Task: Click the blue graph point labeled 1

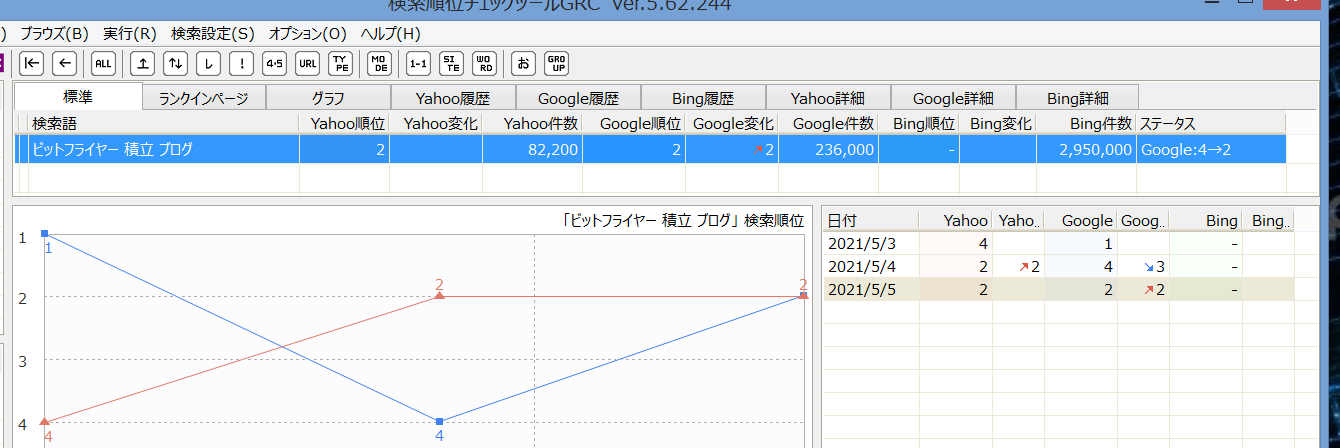Action: click(x=45, y=233)
